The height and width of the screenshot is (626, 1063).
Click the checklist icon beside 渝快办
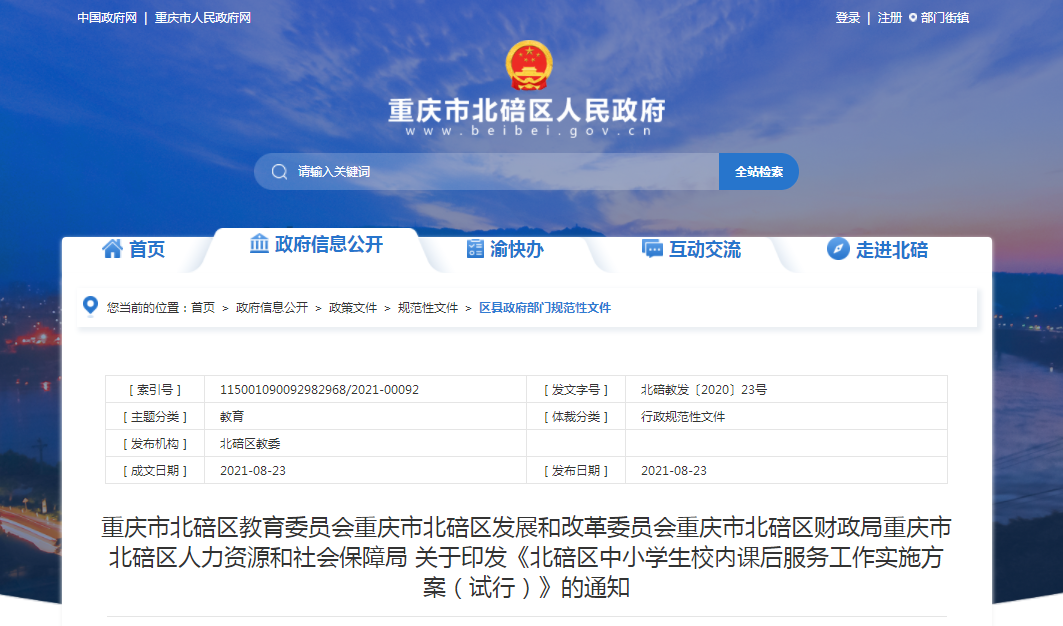tap(475, 249)
